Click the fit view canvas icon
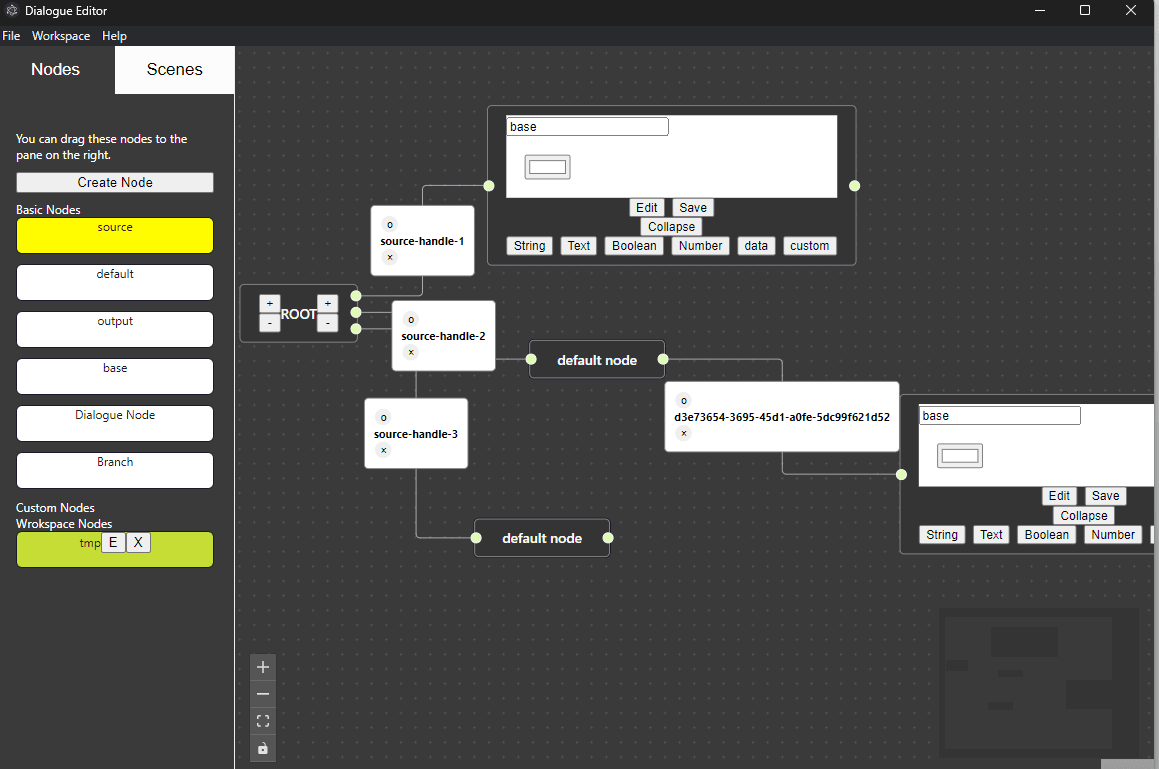Viewport: 1159px width, 769px height. click(263, 721)
